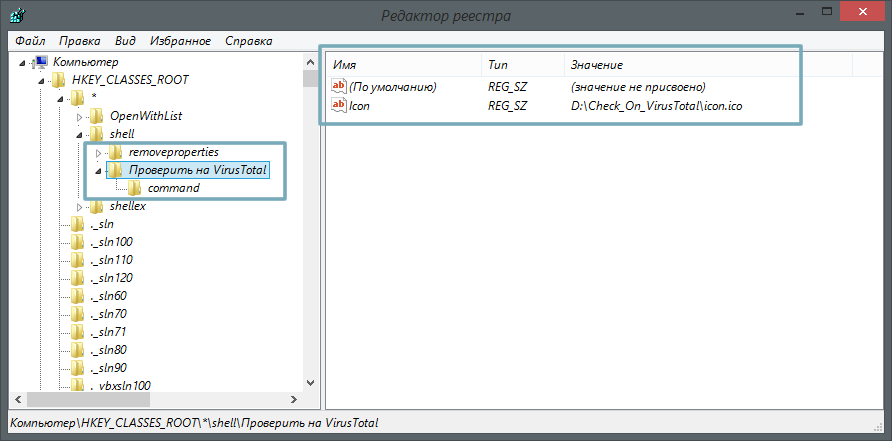Collapse the Компьютер tree node
This screenshot has height=441, width=892.
[22, 63]
